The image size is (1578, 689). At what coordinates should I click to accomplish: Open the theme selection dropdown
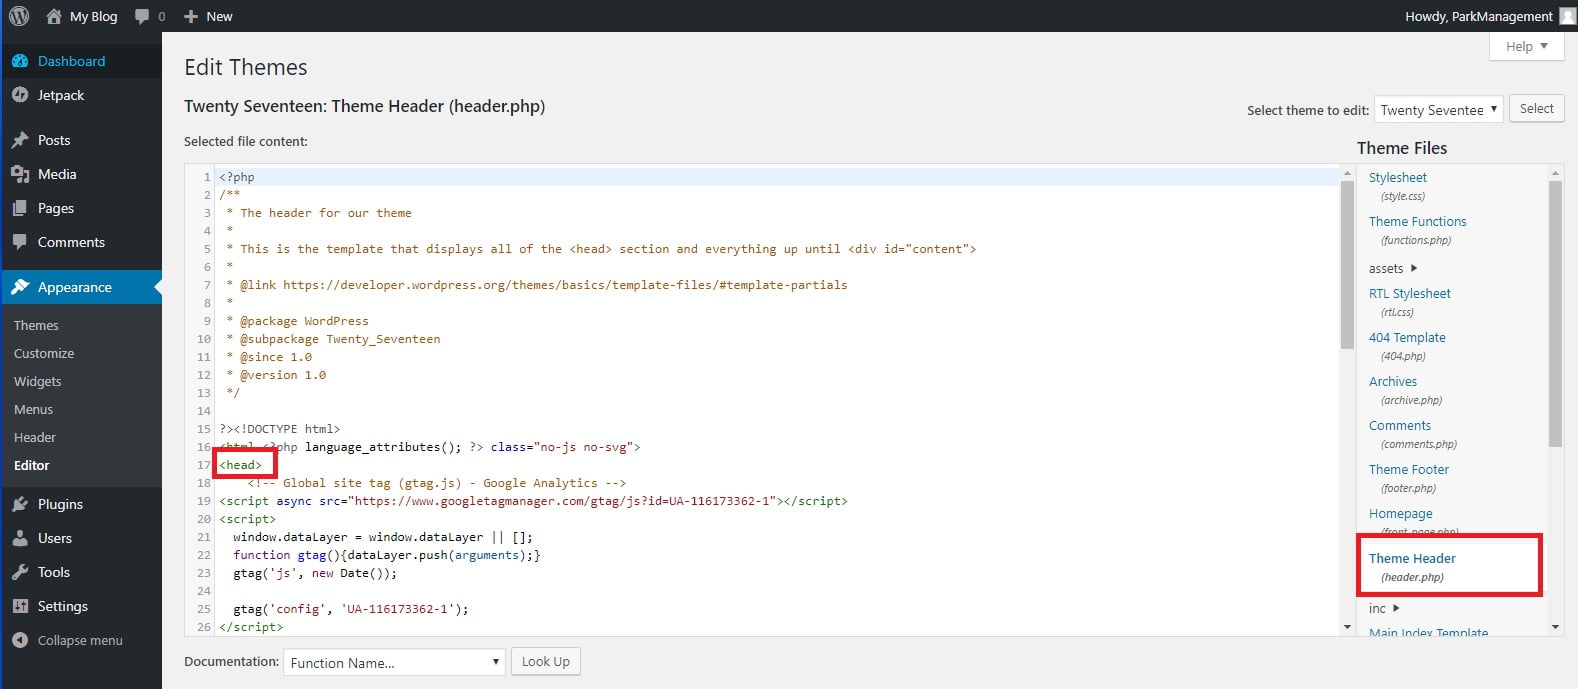coord(1438,110)
